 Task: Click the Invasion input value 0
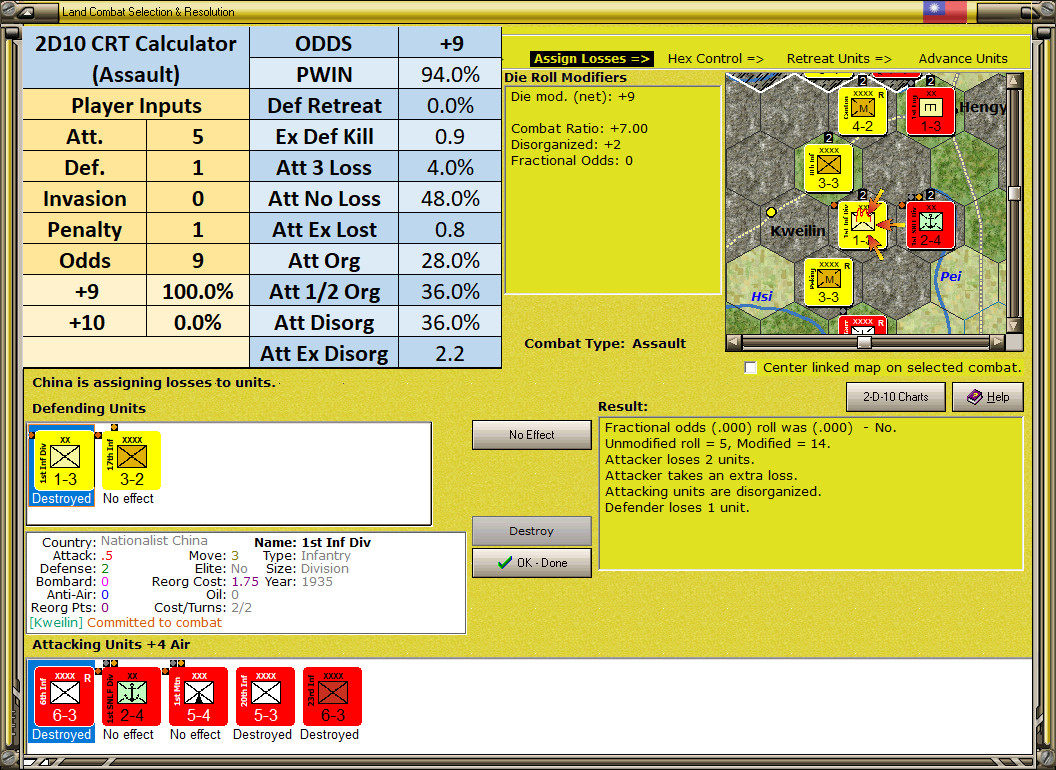197,199
